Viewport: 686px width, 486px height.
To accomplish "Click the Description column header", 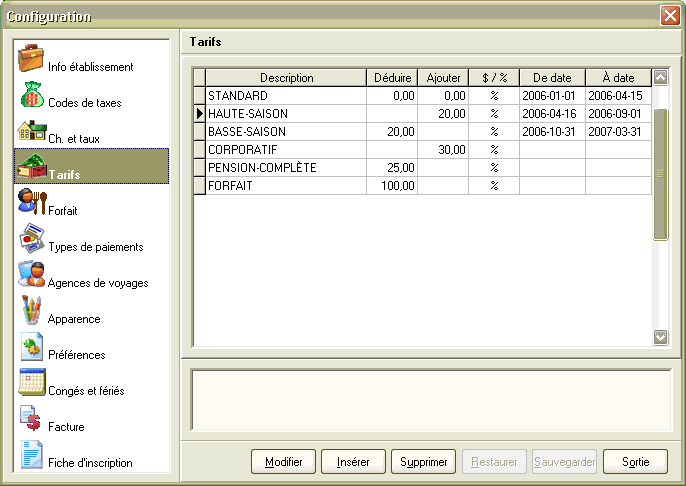I will tap(286, 78).
